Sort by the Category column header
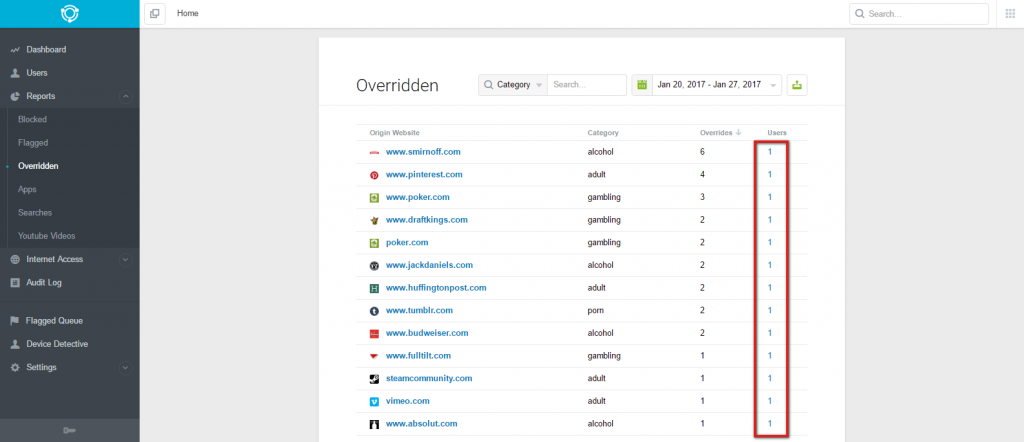The height and width of the screenshot is (442, 1024). [x=603, y=133]
